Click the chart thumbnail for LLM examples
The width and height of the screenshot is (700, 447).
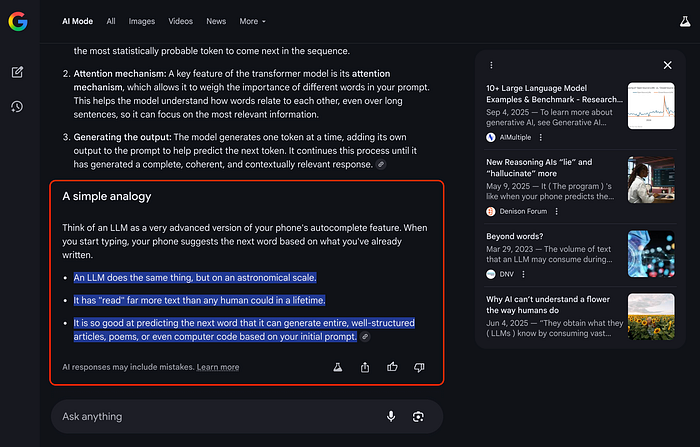(x=651, y=106)
